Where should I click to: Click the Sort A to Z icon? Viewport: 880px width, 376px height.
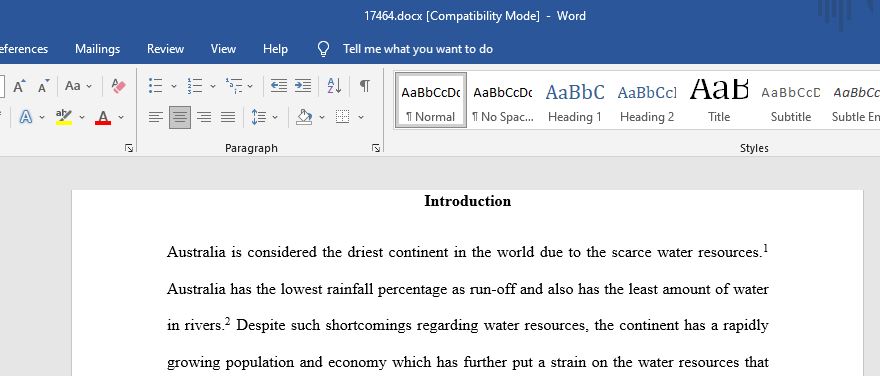[x=334, y=86]
